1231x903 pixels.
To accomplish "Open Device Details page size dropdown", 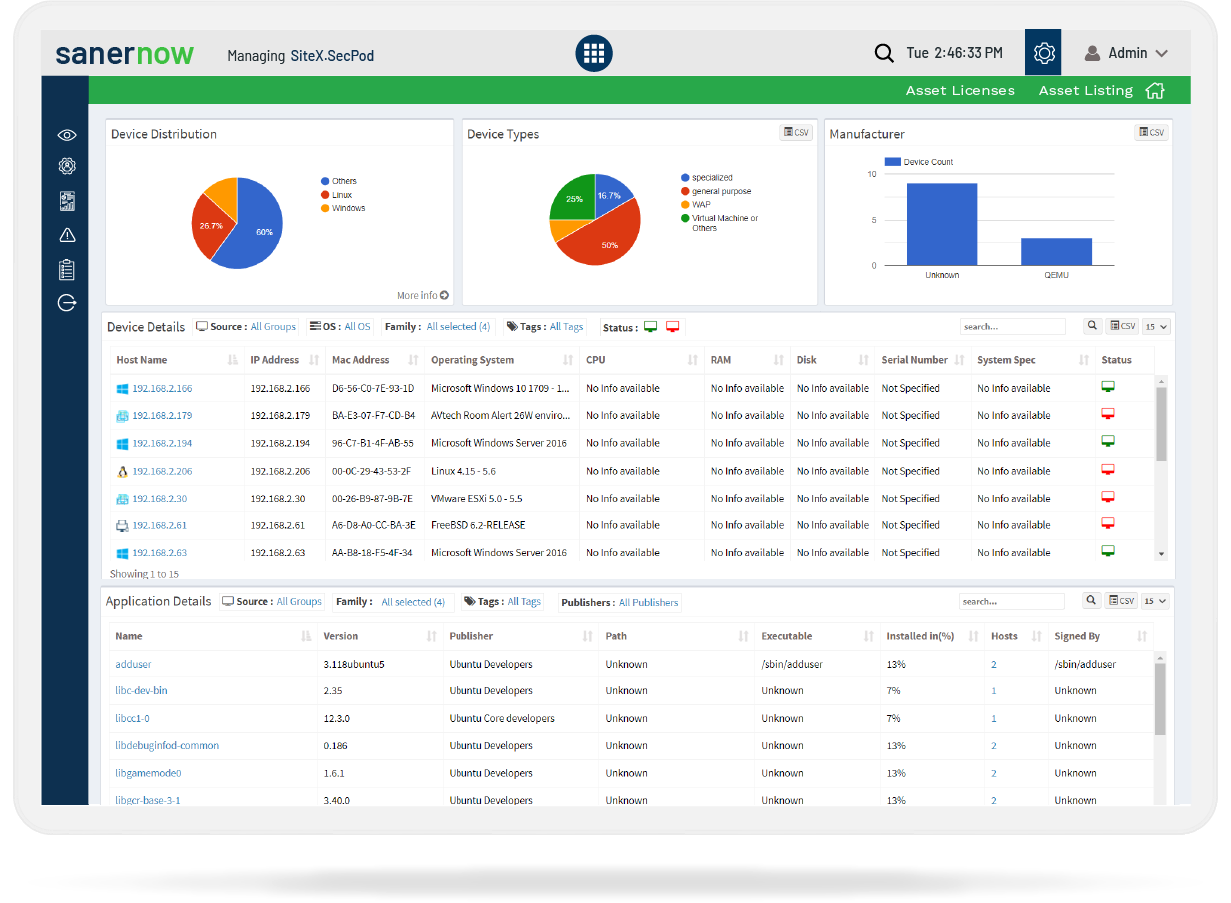I will click(x=1156, y=326).
